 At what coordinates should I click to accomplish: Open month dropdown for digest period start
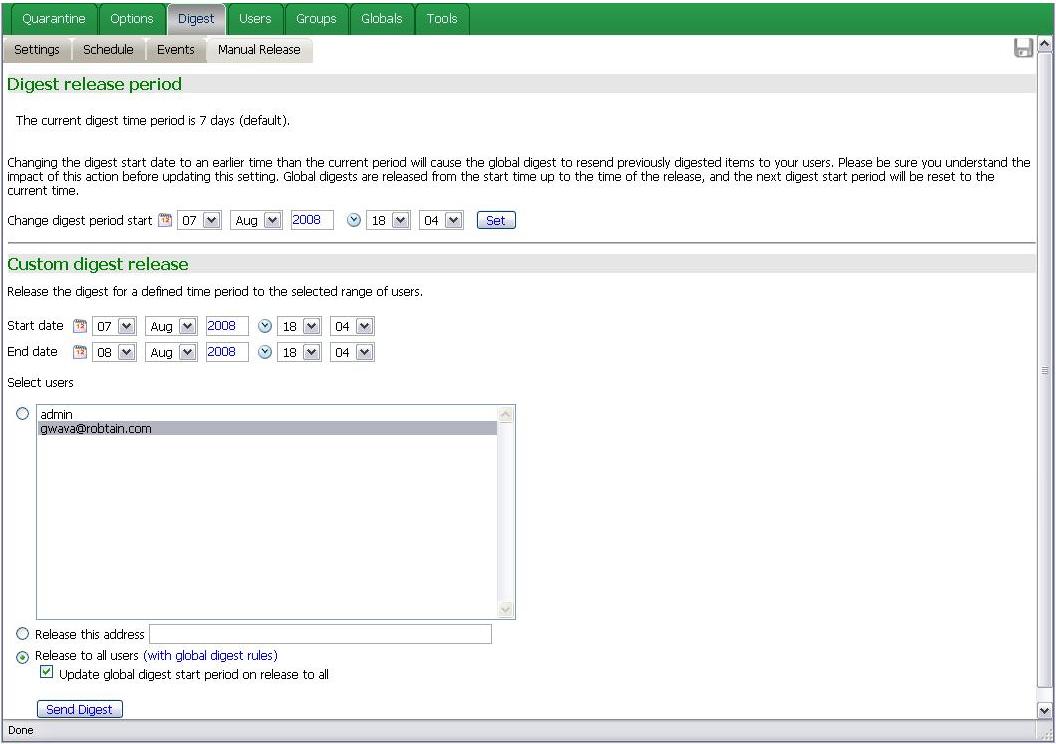[x=256, y=220]
